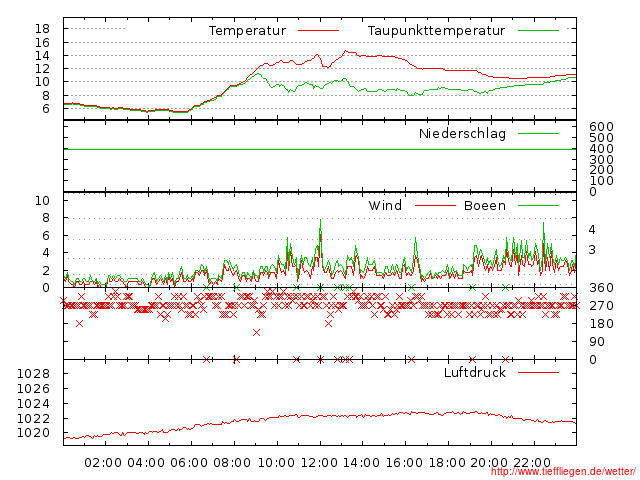Click the 18:00 time axis label
The width and height of the screenshot is (640, 480).
pyautogui.click(x=447, y=463)
